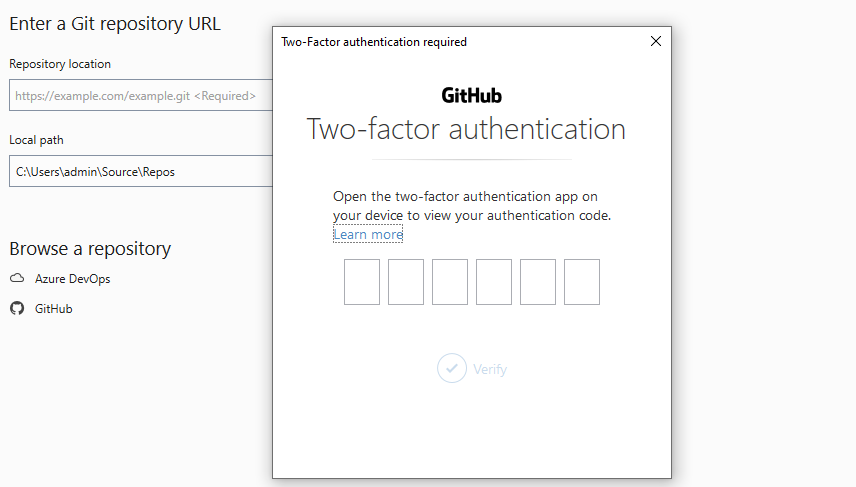856x487 pixels.
Task: Click the dialog title bar text
Action: click(374, 42)
